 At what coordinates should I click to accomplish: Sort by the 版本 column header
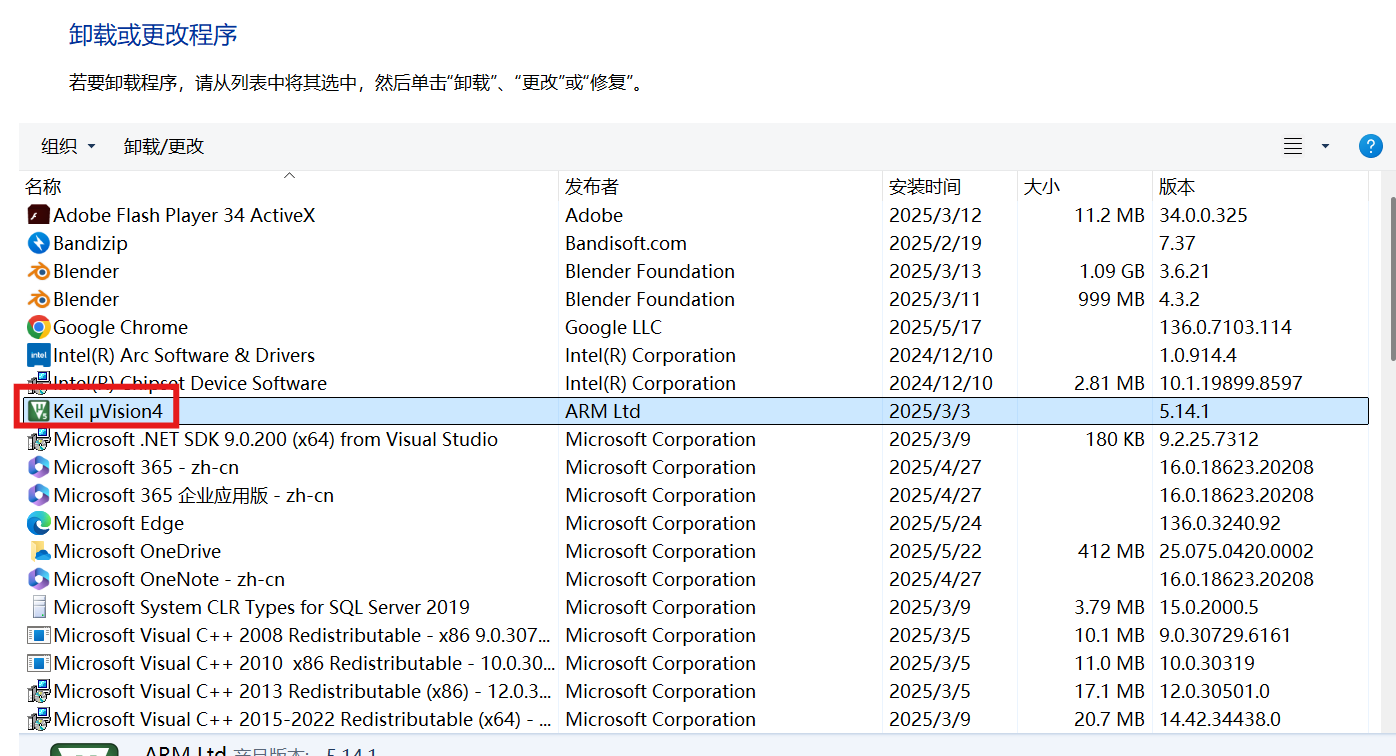pyautogui.click(x=1260, y=187)
